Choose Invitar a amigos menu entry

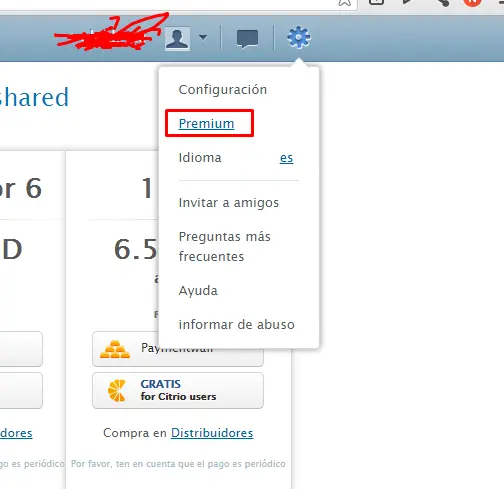[229, 203]
